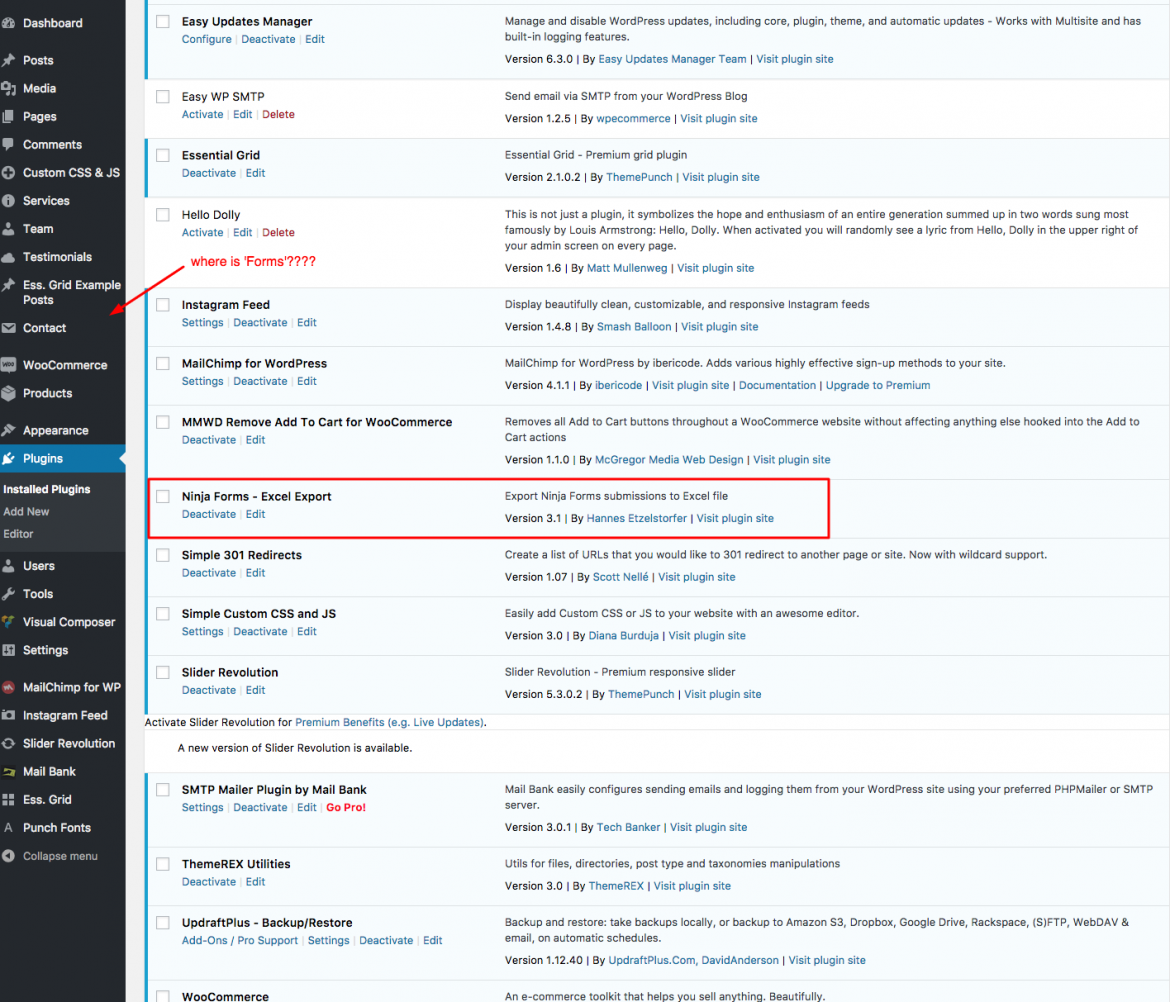
Task: Select 'A new version of Slider Revolution is available.'
Action: (295, 748)
